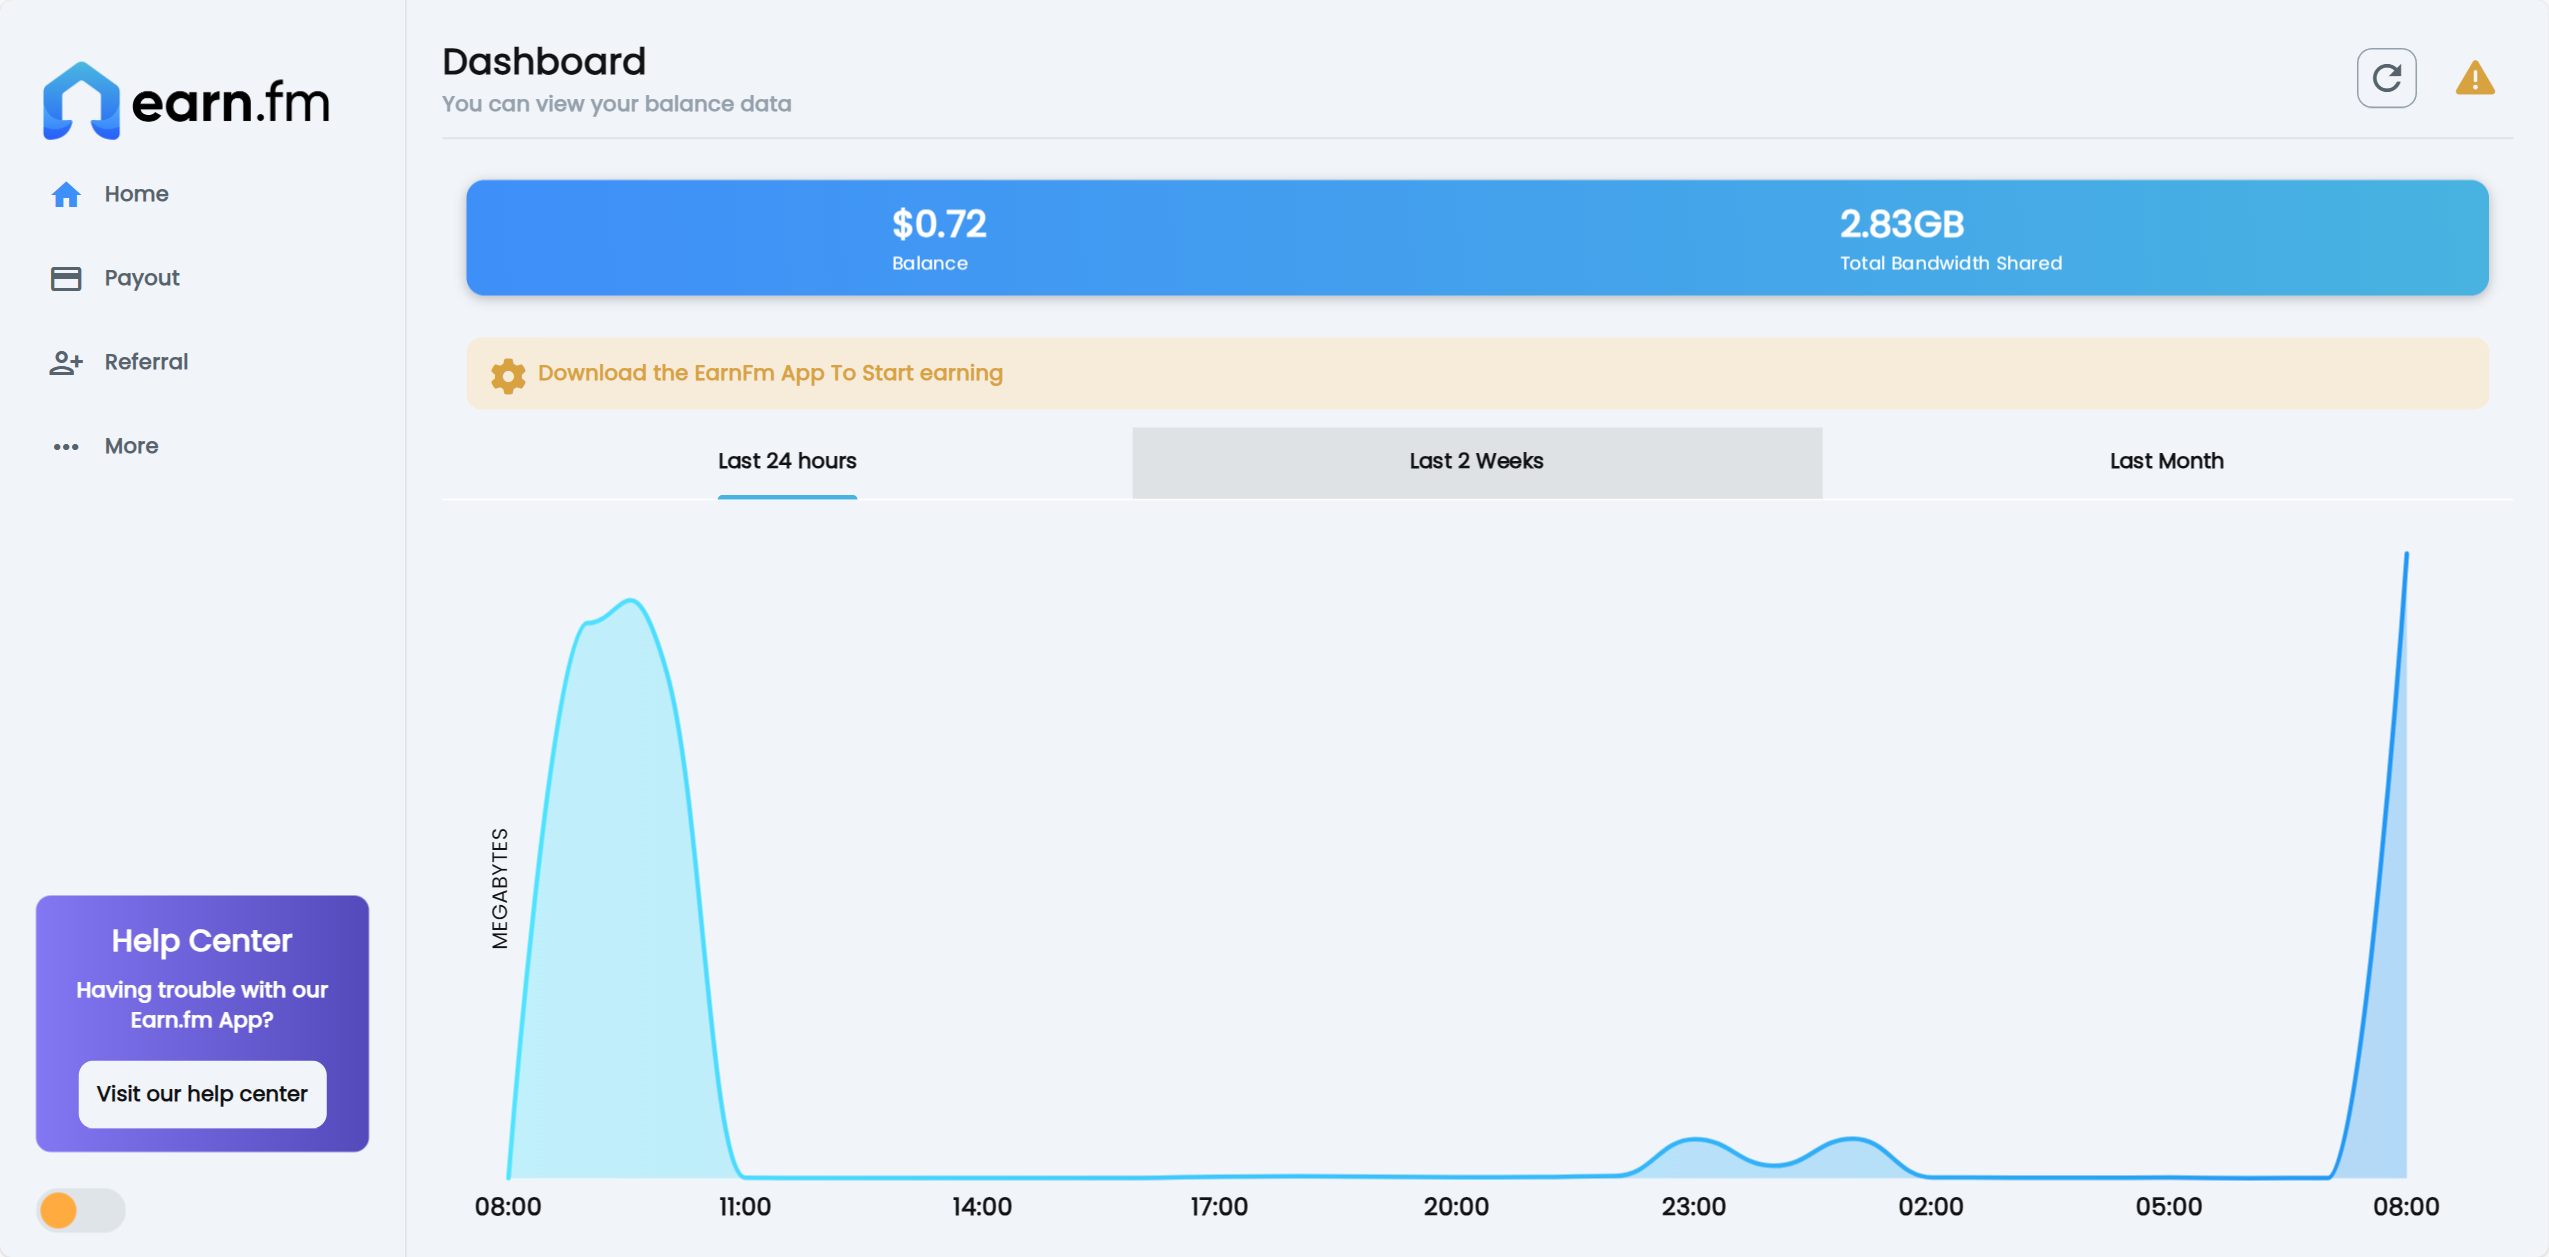Open the Referral menu item
This screenshot has height=1257, width=2549.
[x=146, y=362]
